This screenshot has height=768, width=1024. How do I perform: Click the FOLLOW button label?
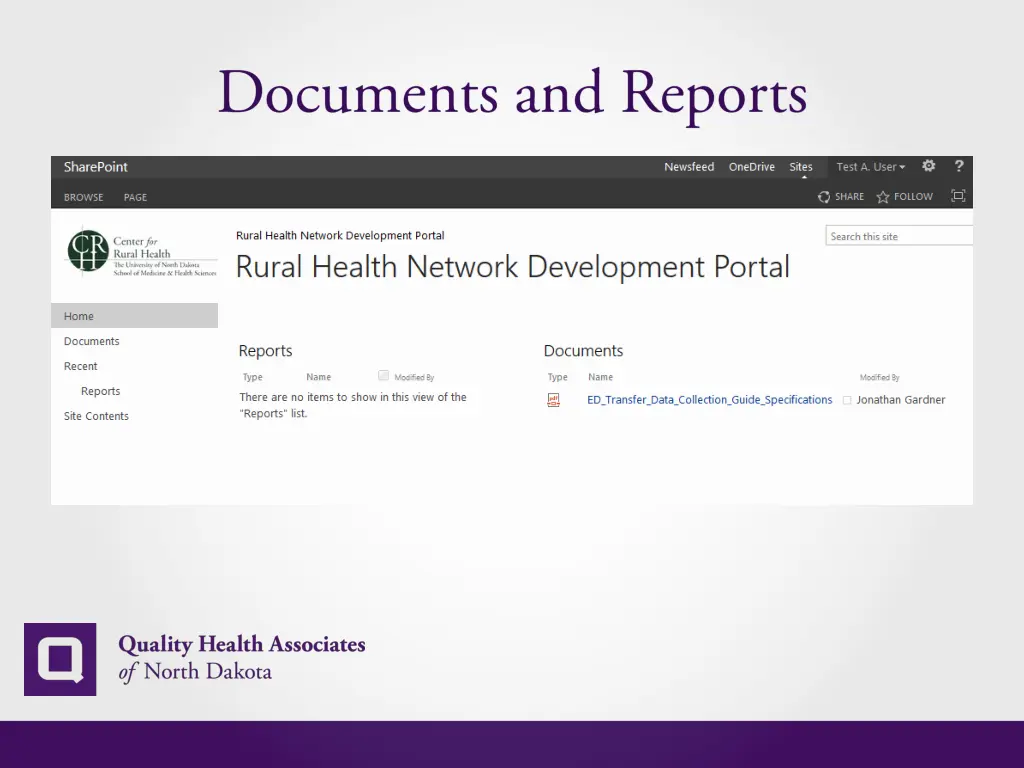[913, 197]
